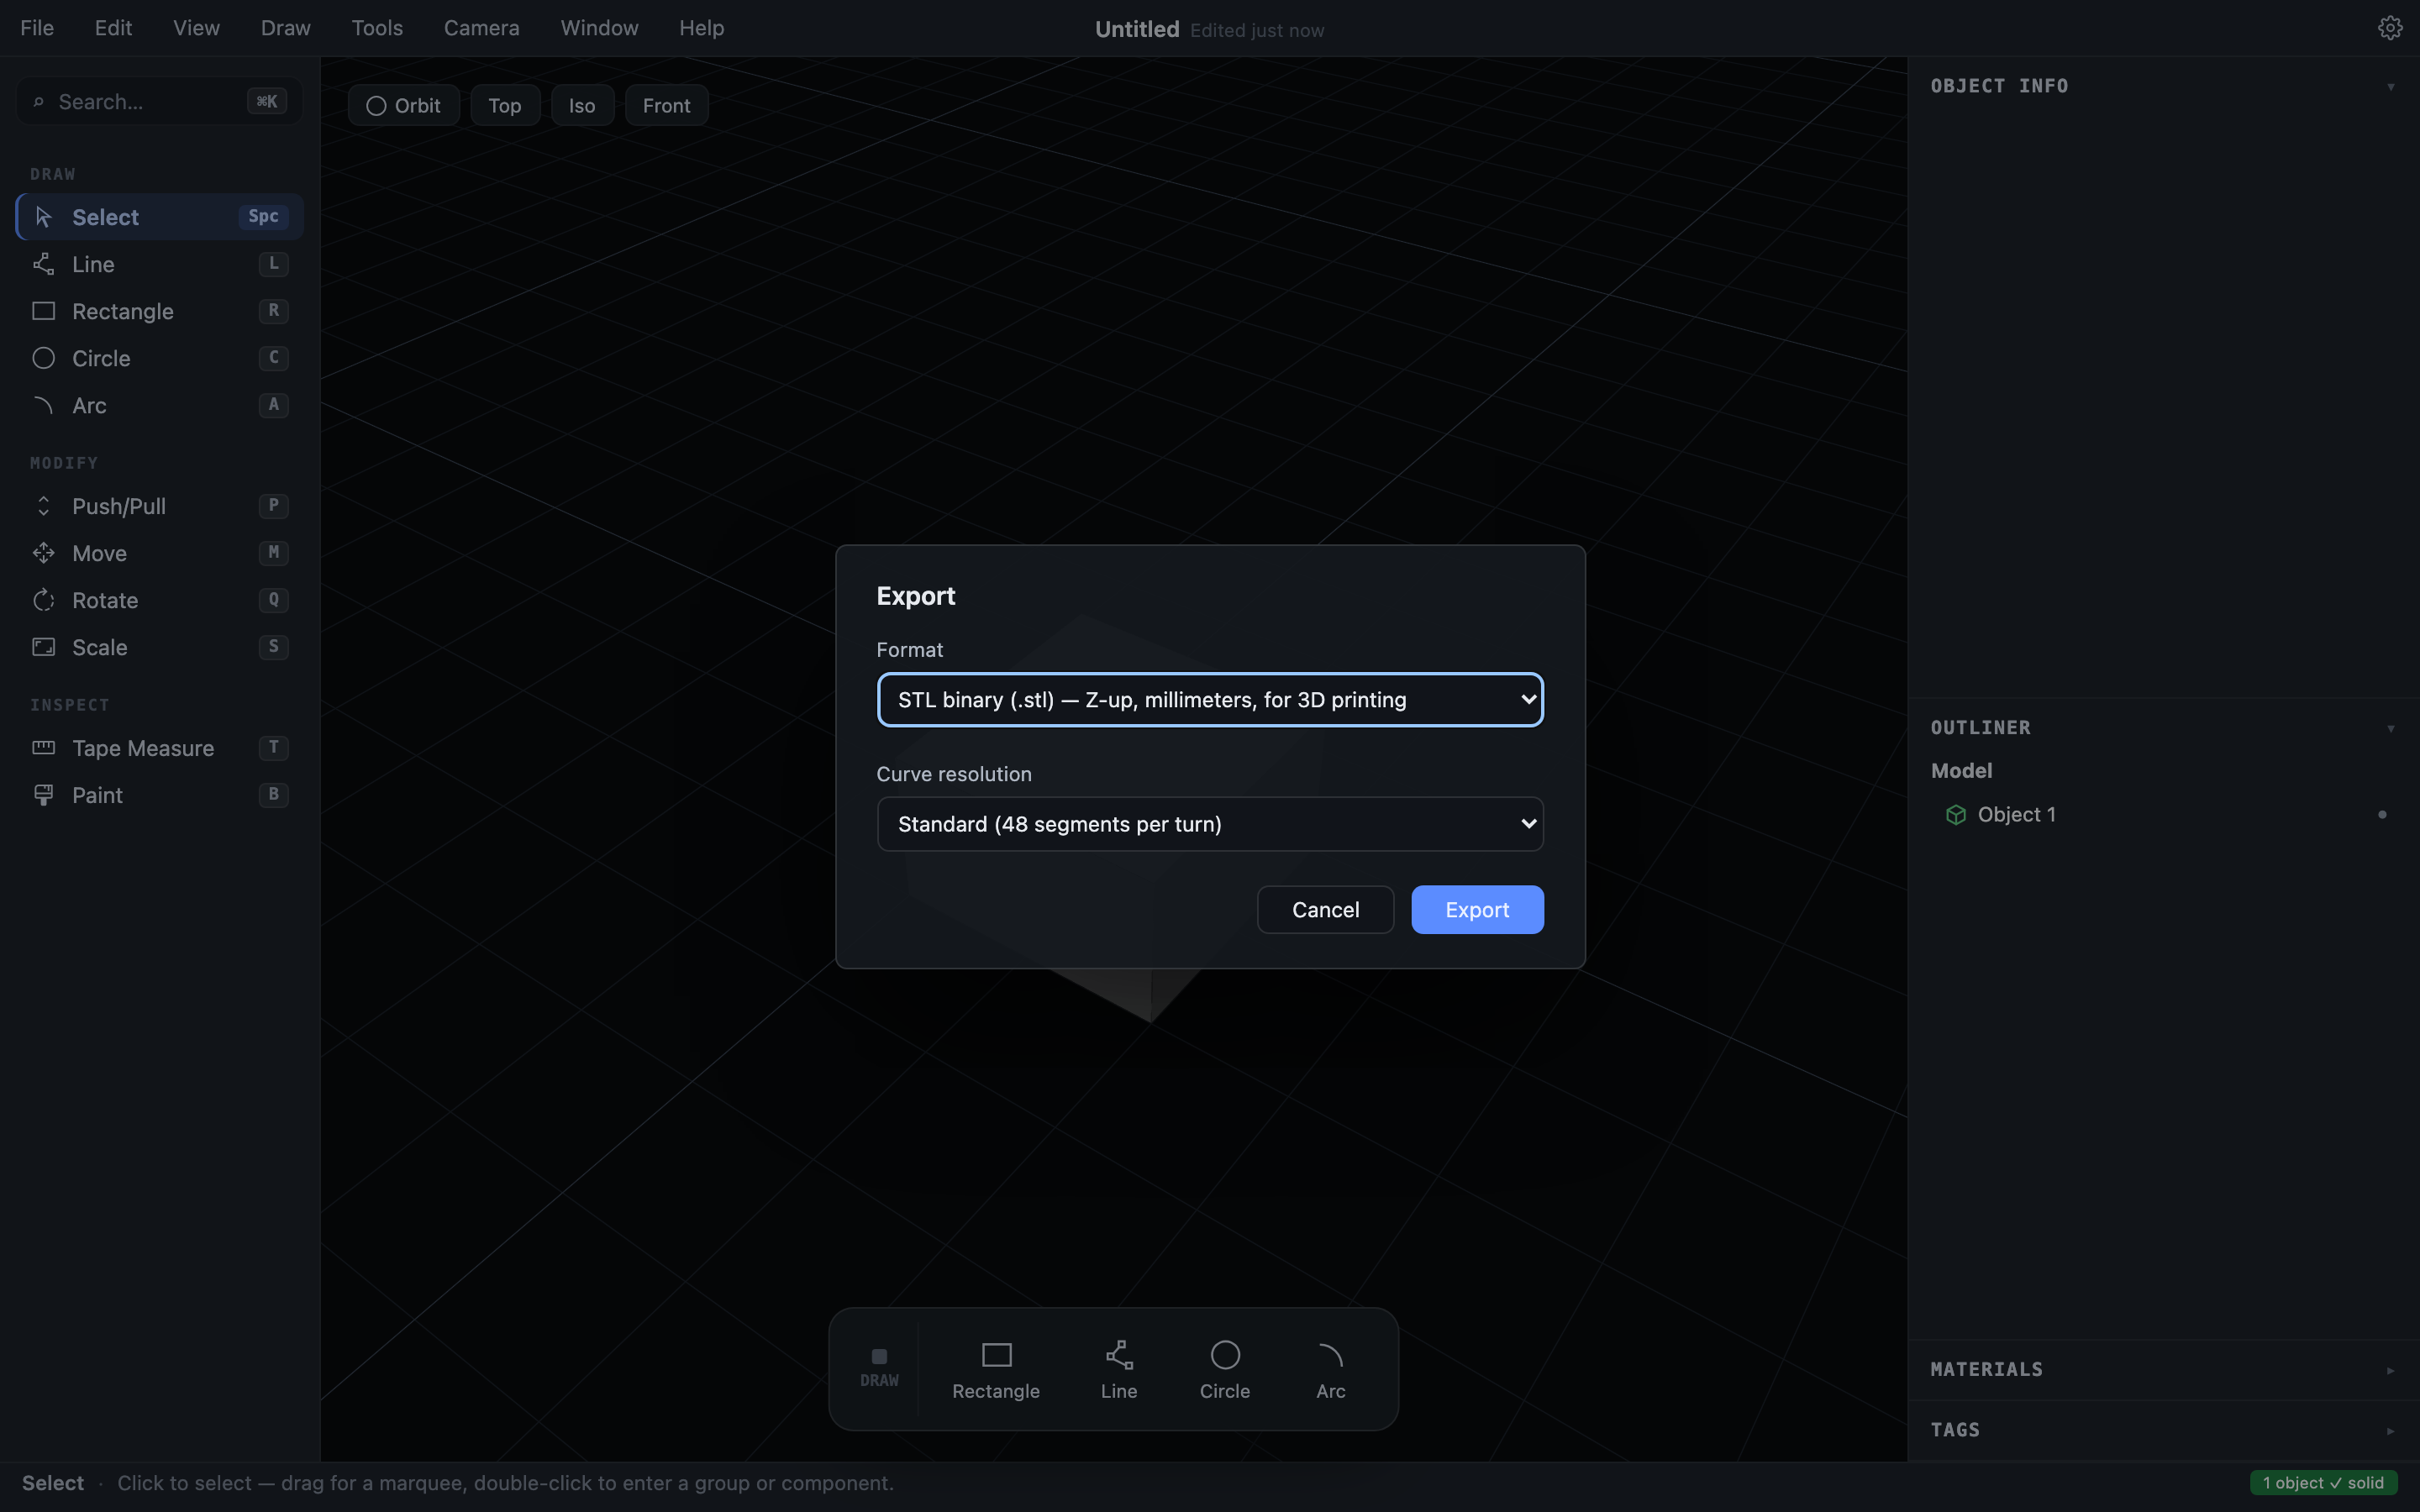
Task: Open the View menu
Action: [196, 28]
